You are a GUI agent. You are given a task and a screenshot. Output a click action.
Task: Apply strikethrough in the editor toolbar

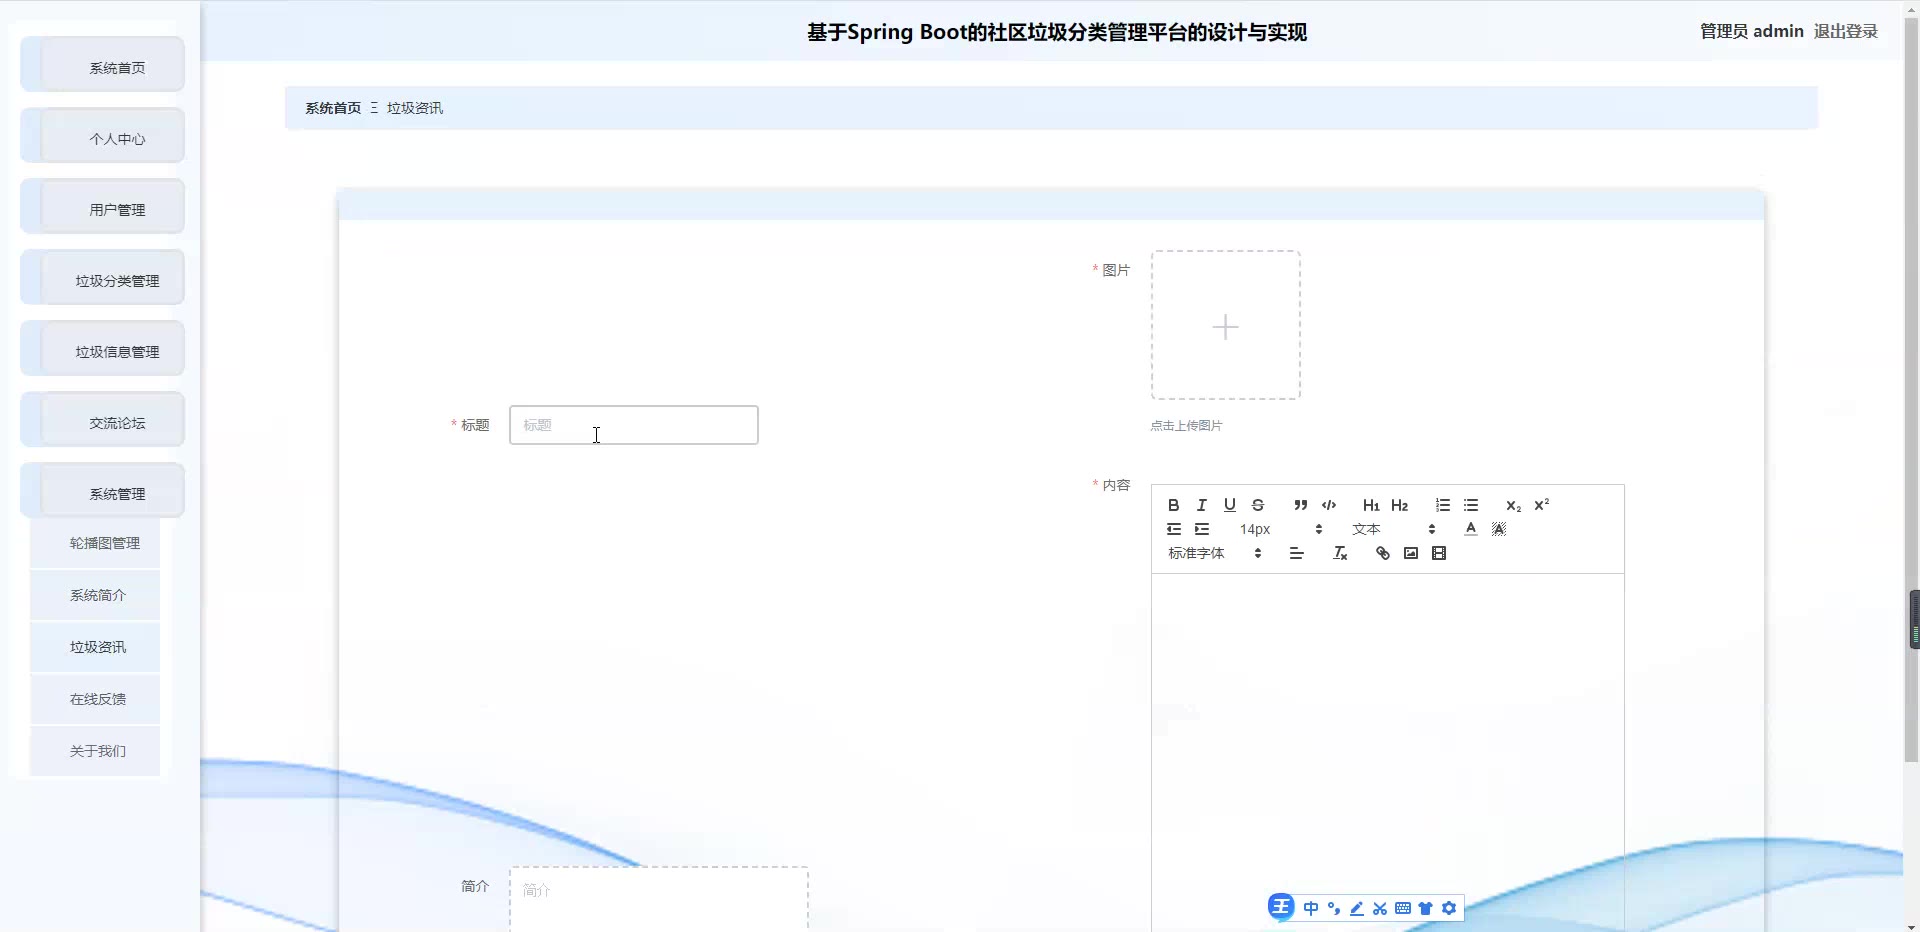coord(1258,505)
